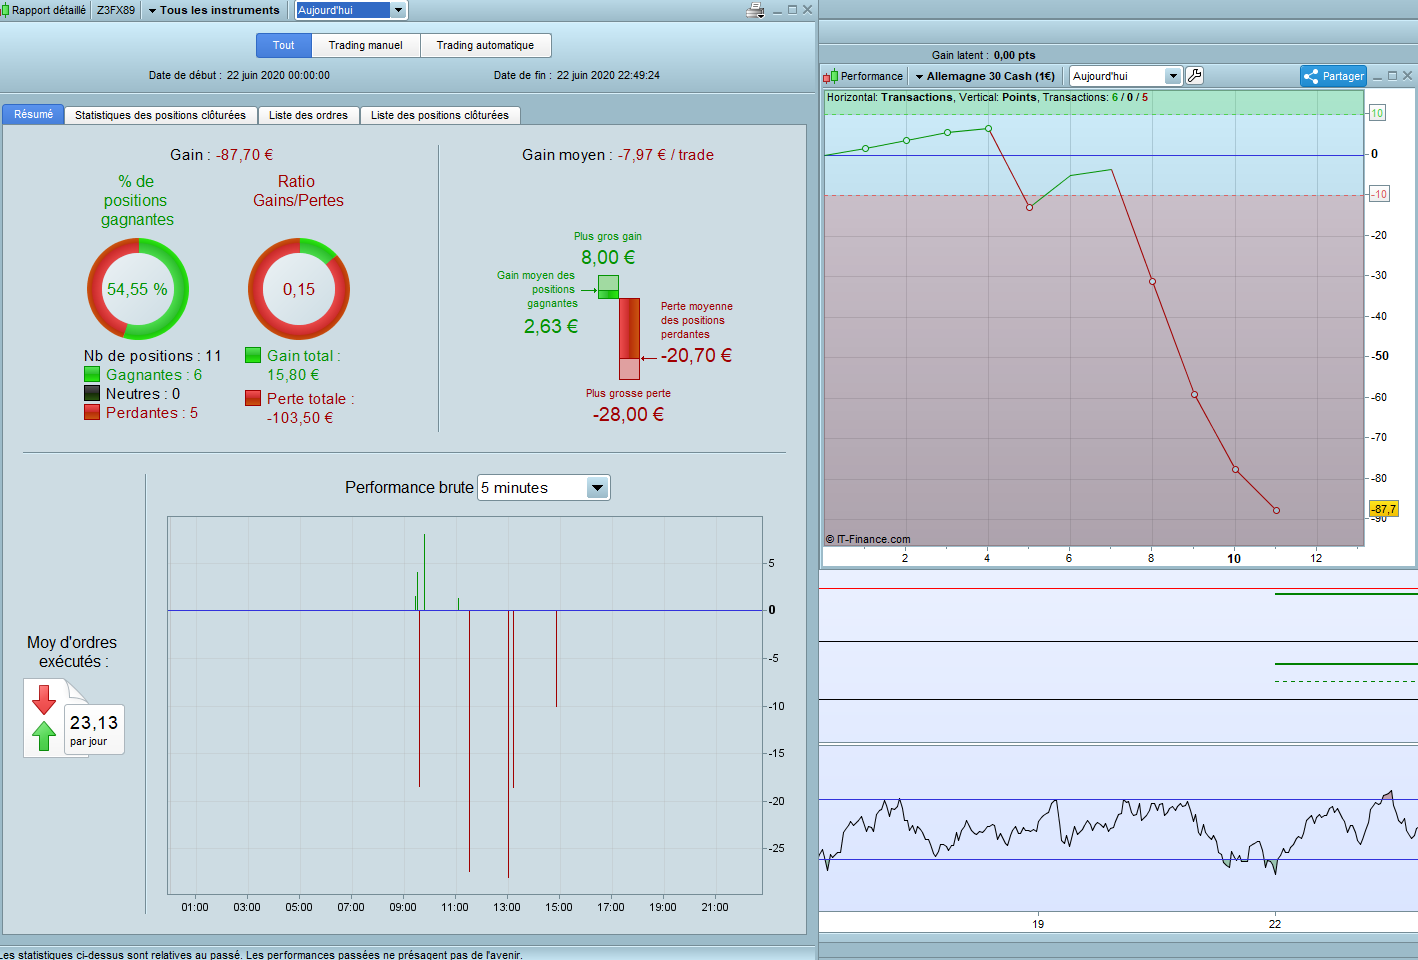
Task: Click the Partager share button
Action: pyautogui.click(x=1333, y=76)
